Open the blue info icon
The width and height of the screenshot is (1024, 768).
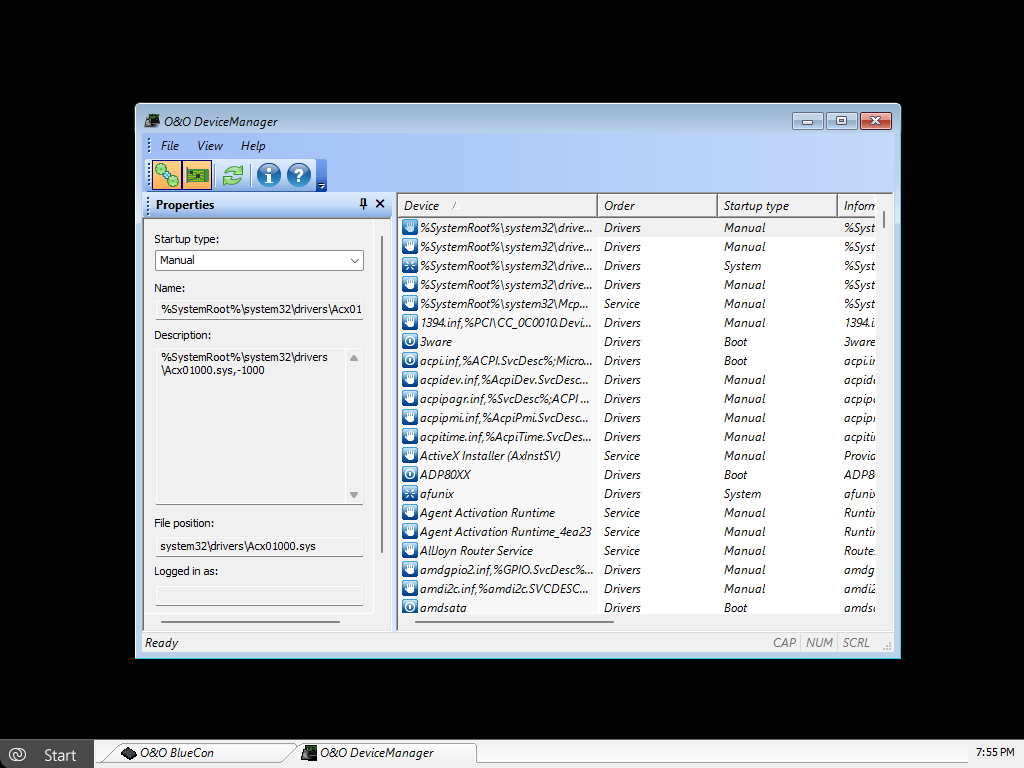[268, 175]
